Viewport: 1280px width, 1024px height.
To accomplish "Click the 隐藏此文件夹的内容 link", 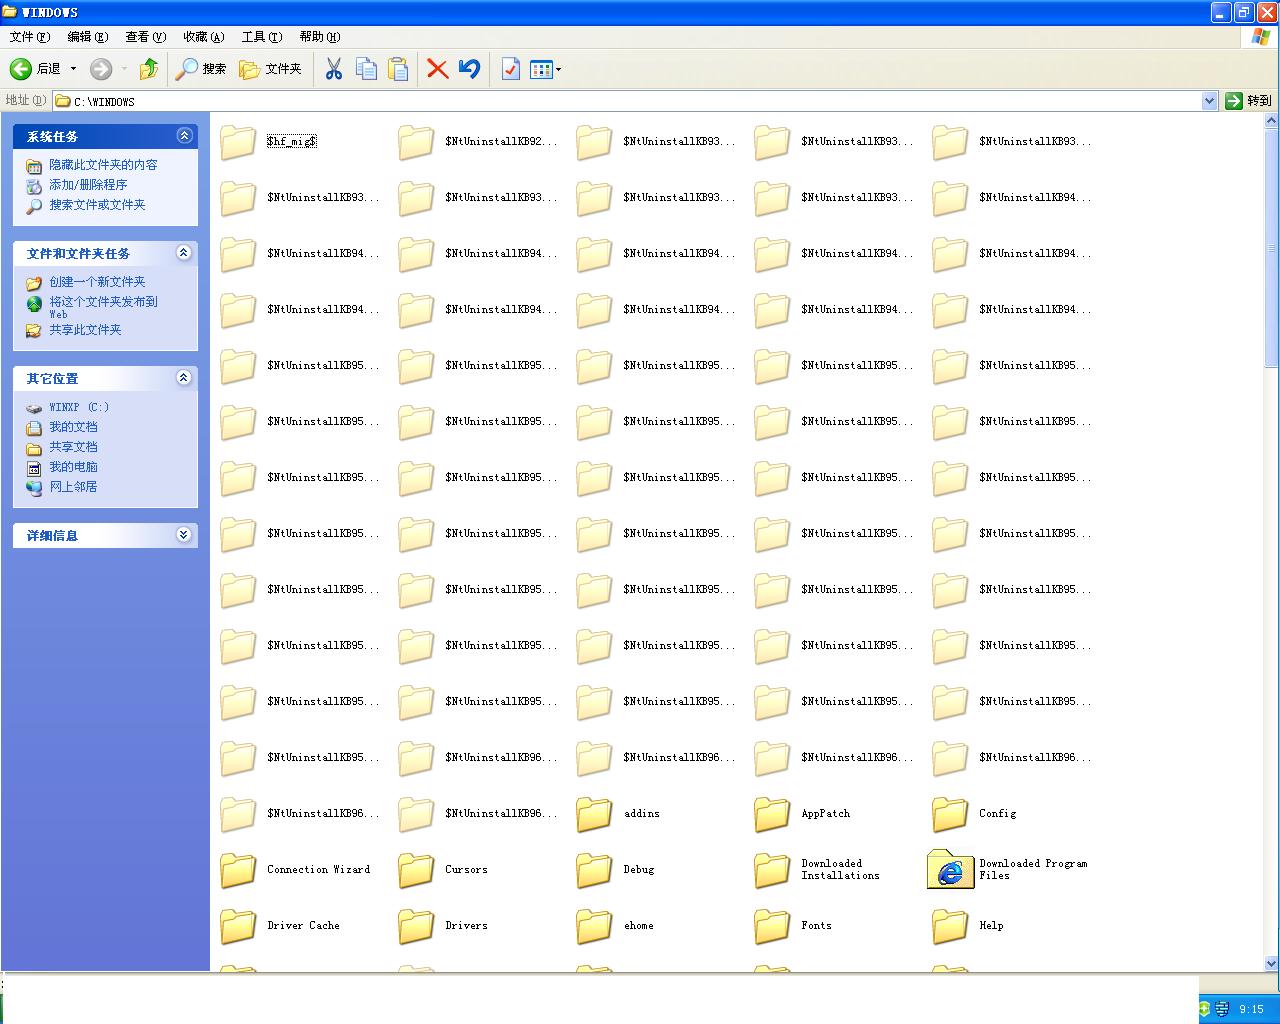I will (x=103, y=165).
